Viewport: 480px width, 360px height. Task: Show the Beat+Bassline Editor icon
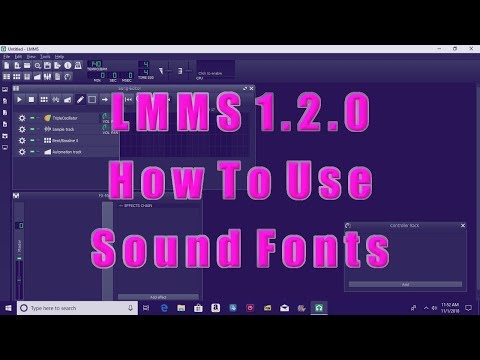[17, 77]
